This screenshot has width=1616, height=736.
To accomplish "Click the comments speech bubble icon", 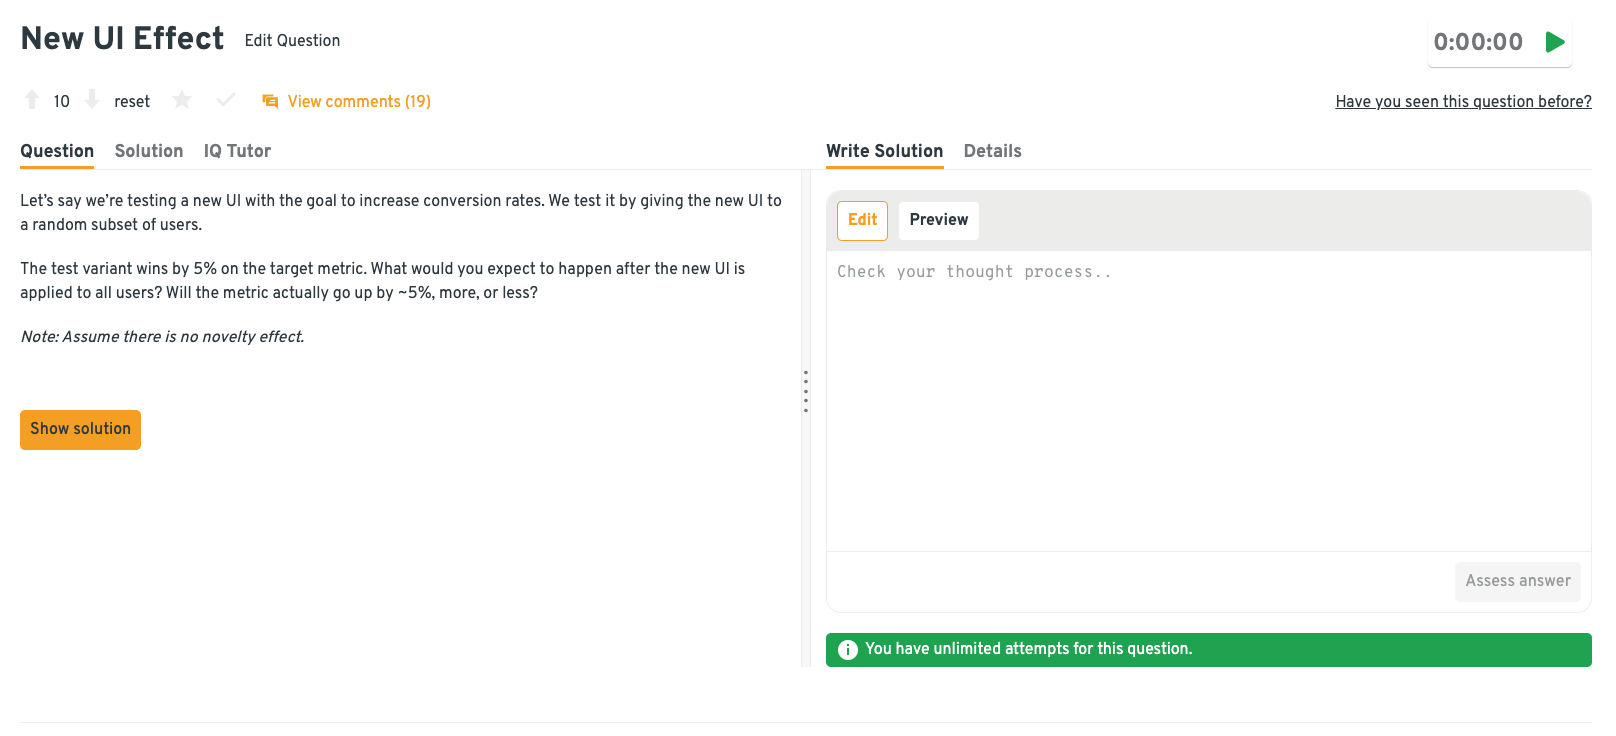I will coord(270,101).
